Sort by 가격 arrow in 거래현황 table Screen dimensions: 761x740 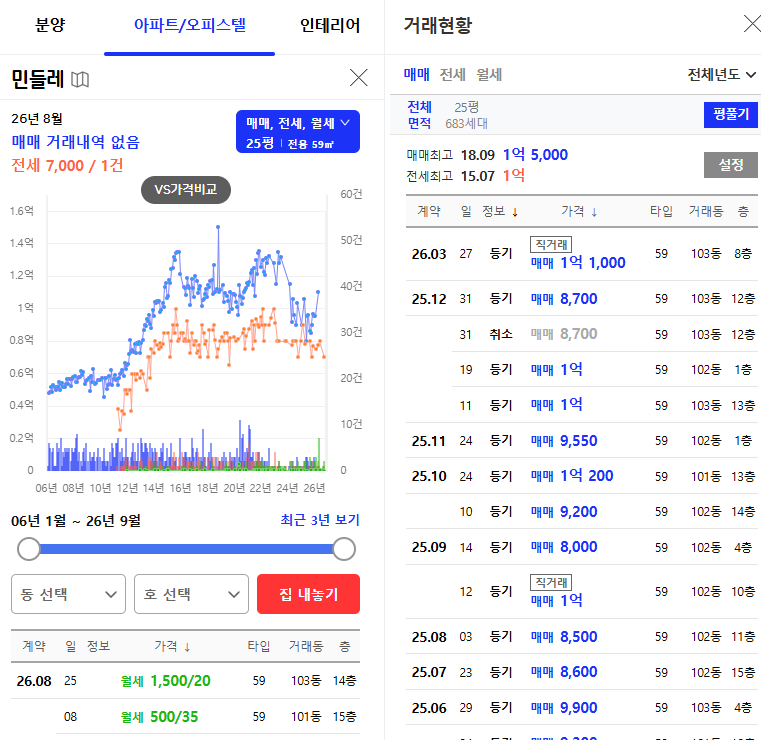tap(594, 212)
